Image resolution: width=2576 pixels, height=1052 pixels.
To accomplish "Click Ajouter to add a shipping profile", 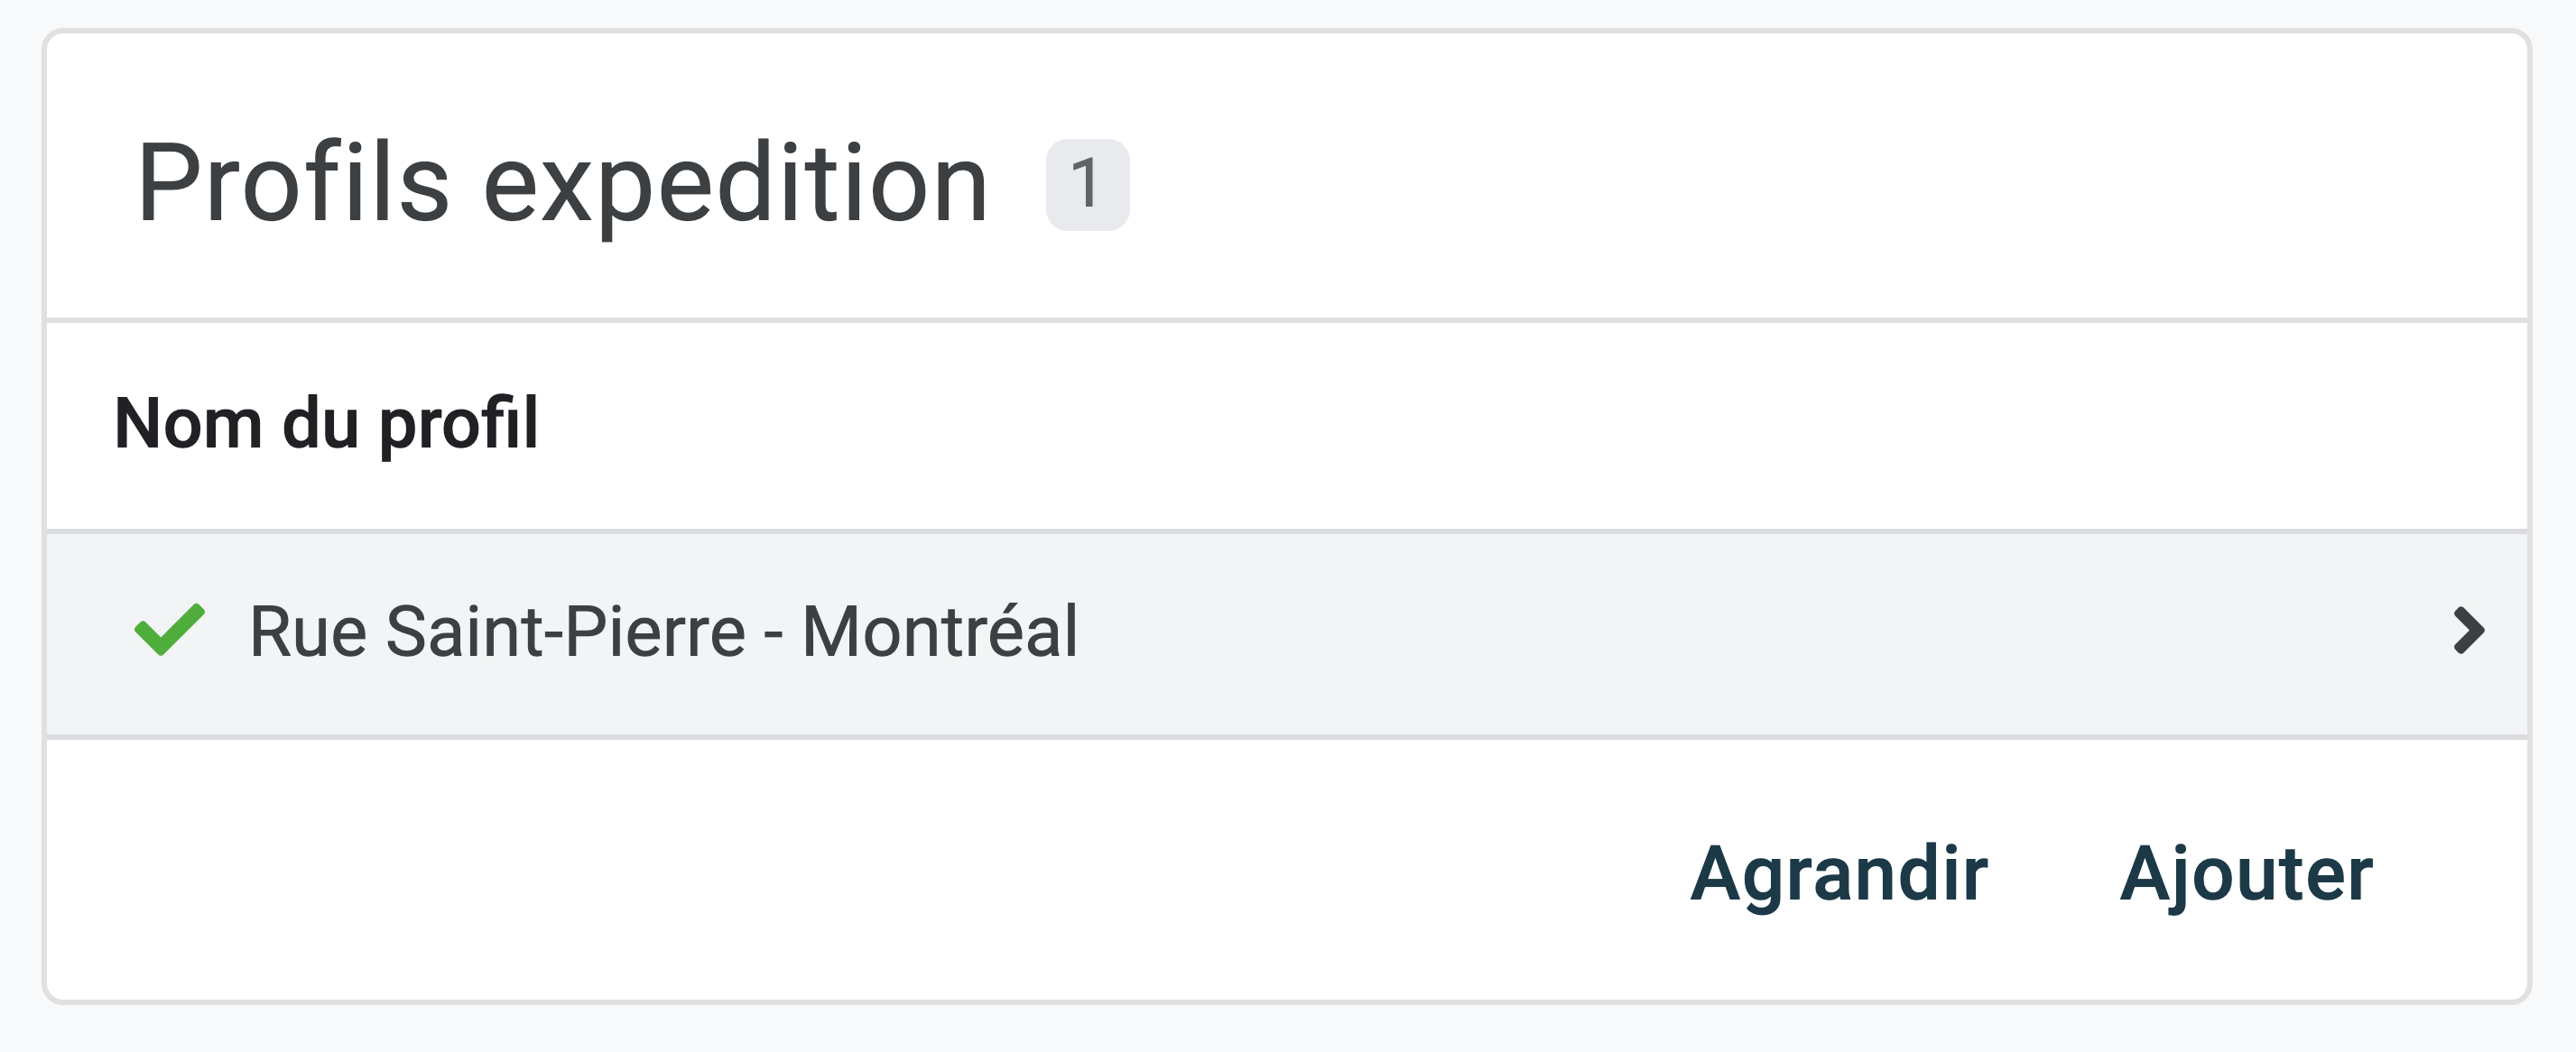I will coord(2245,874).
